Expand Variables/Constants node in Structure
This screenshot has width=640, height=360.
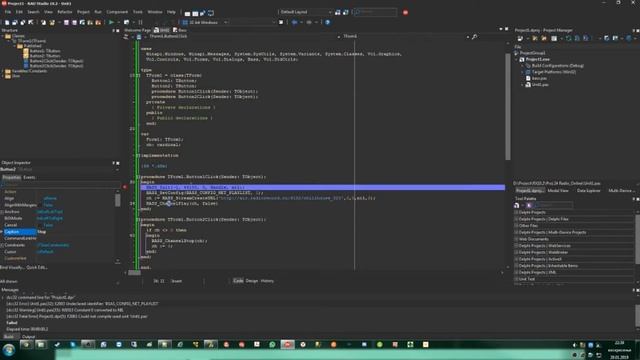click(x=3, y=71)
